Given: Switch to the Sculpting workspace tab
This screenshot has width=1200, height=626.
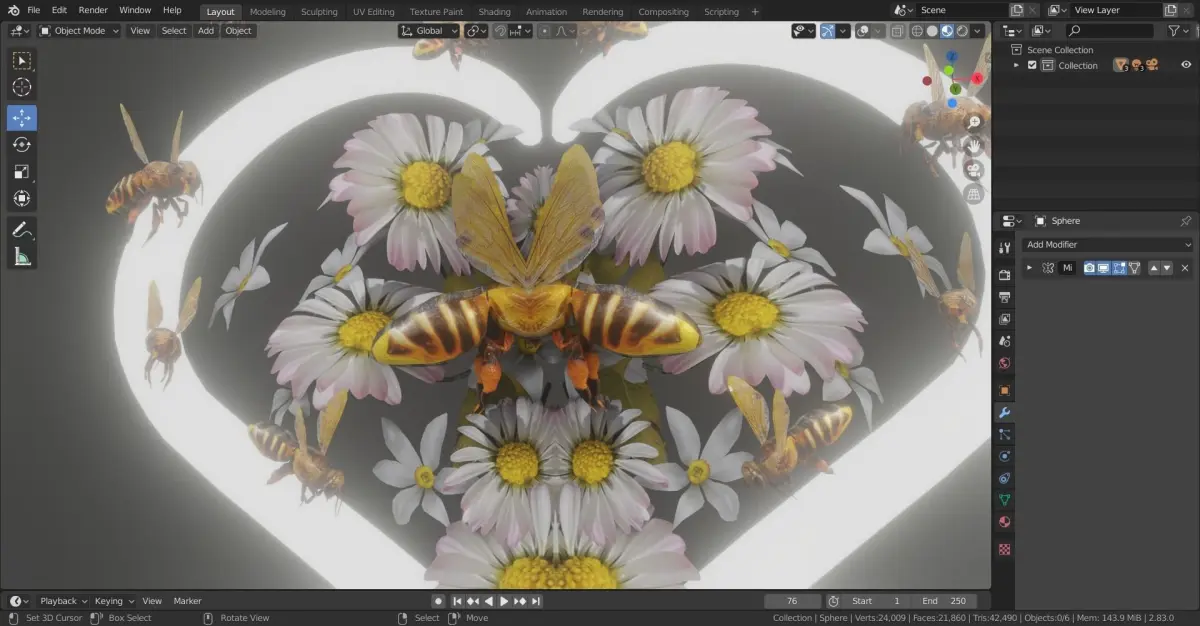Looking at the screenshot, I should [x=319, y=12].
